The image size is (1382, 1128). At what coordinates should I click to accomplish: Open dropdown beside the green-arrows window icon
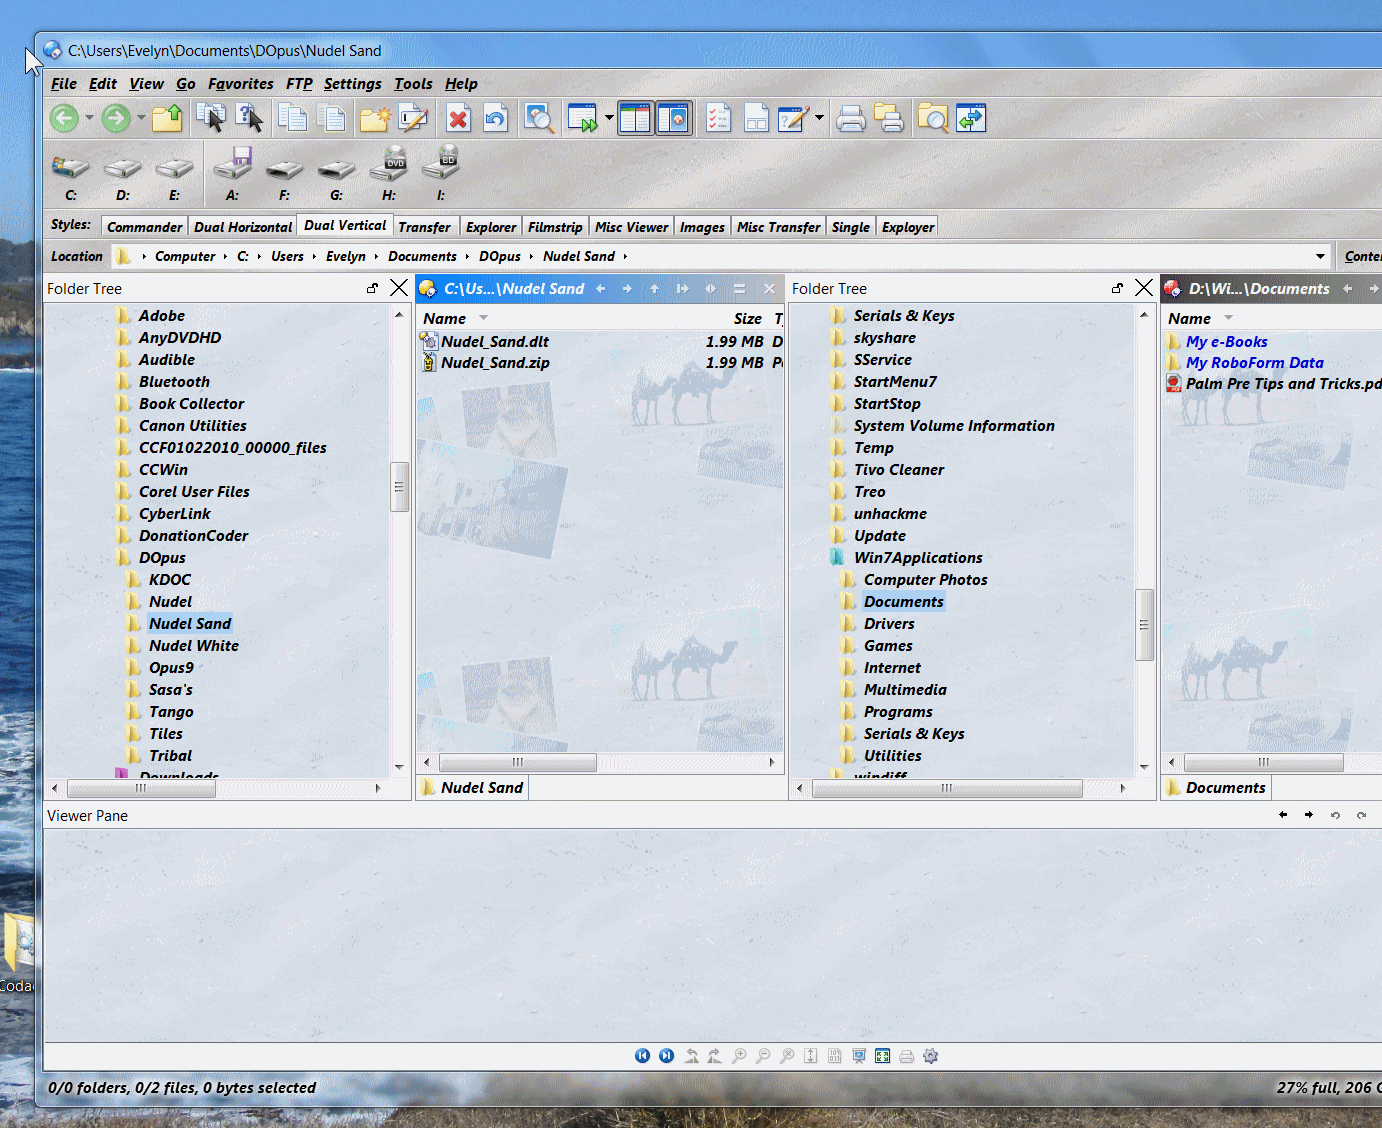coord(609,118)
